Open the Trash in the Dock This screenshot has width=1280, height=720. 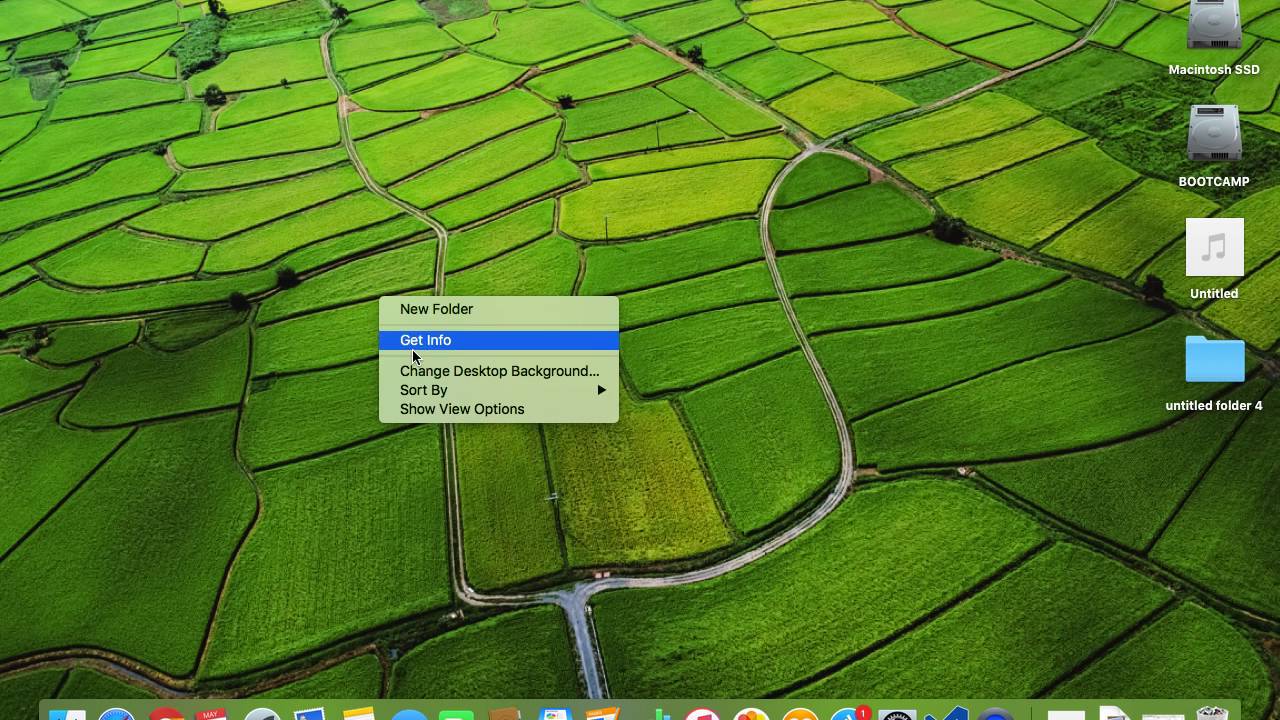tap(1212, 713)
